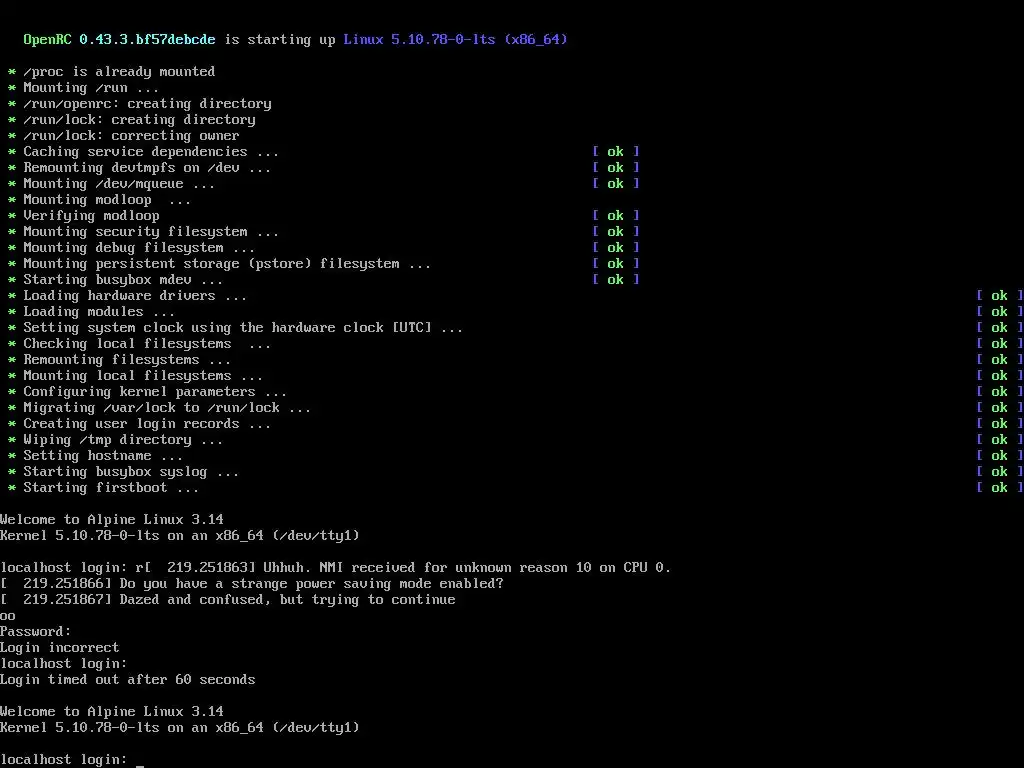
Task: Click the 'Mounting /run ...' line
Action: coord(91,88)
